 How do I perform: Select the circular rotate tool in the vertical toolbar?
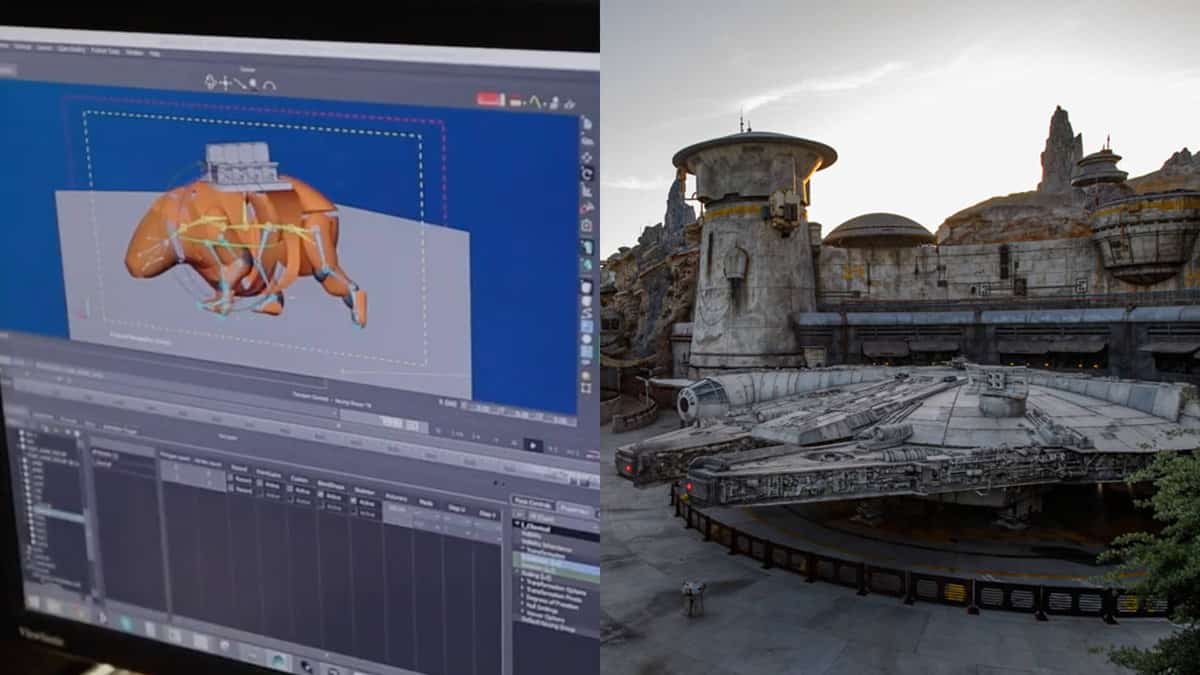[x=589, y=173]
